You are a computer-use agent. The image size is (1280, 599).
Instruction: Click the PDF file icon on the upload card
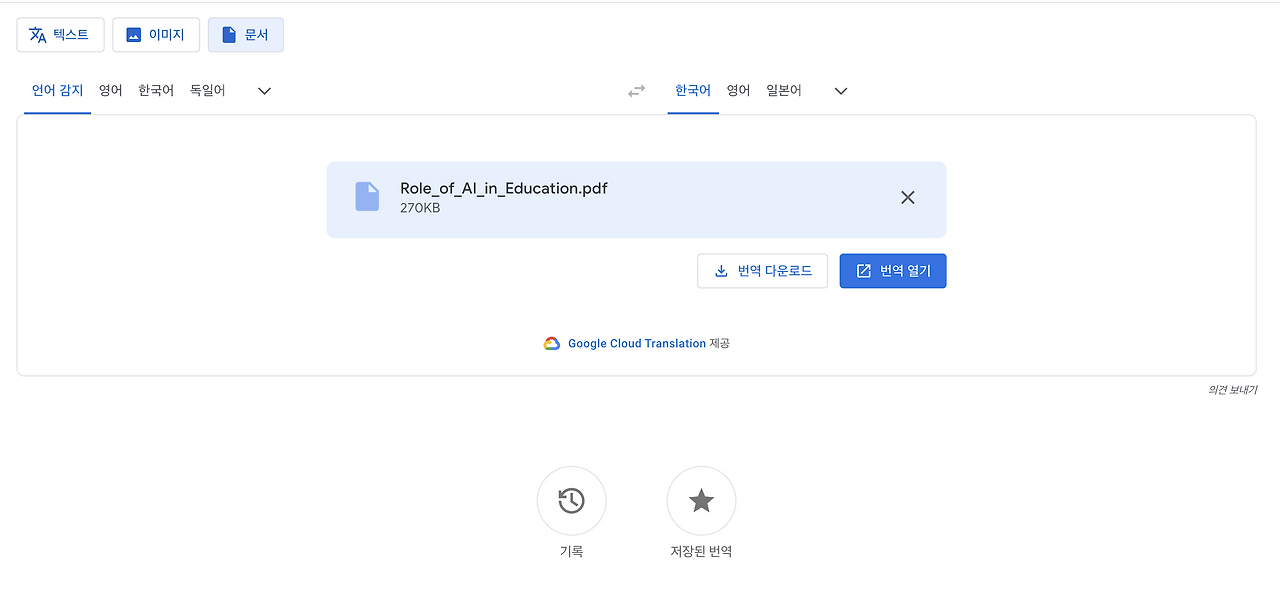click(x=367, y=196)
